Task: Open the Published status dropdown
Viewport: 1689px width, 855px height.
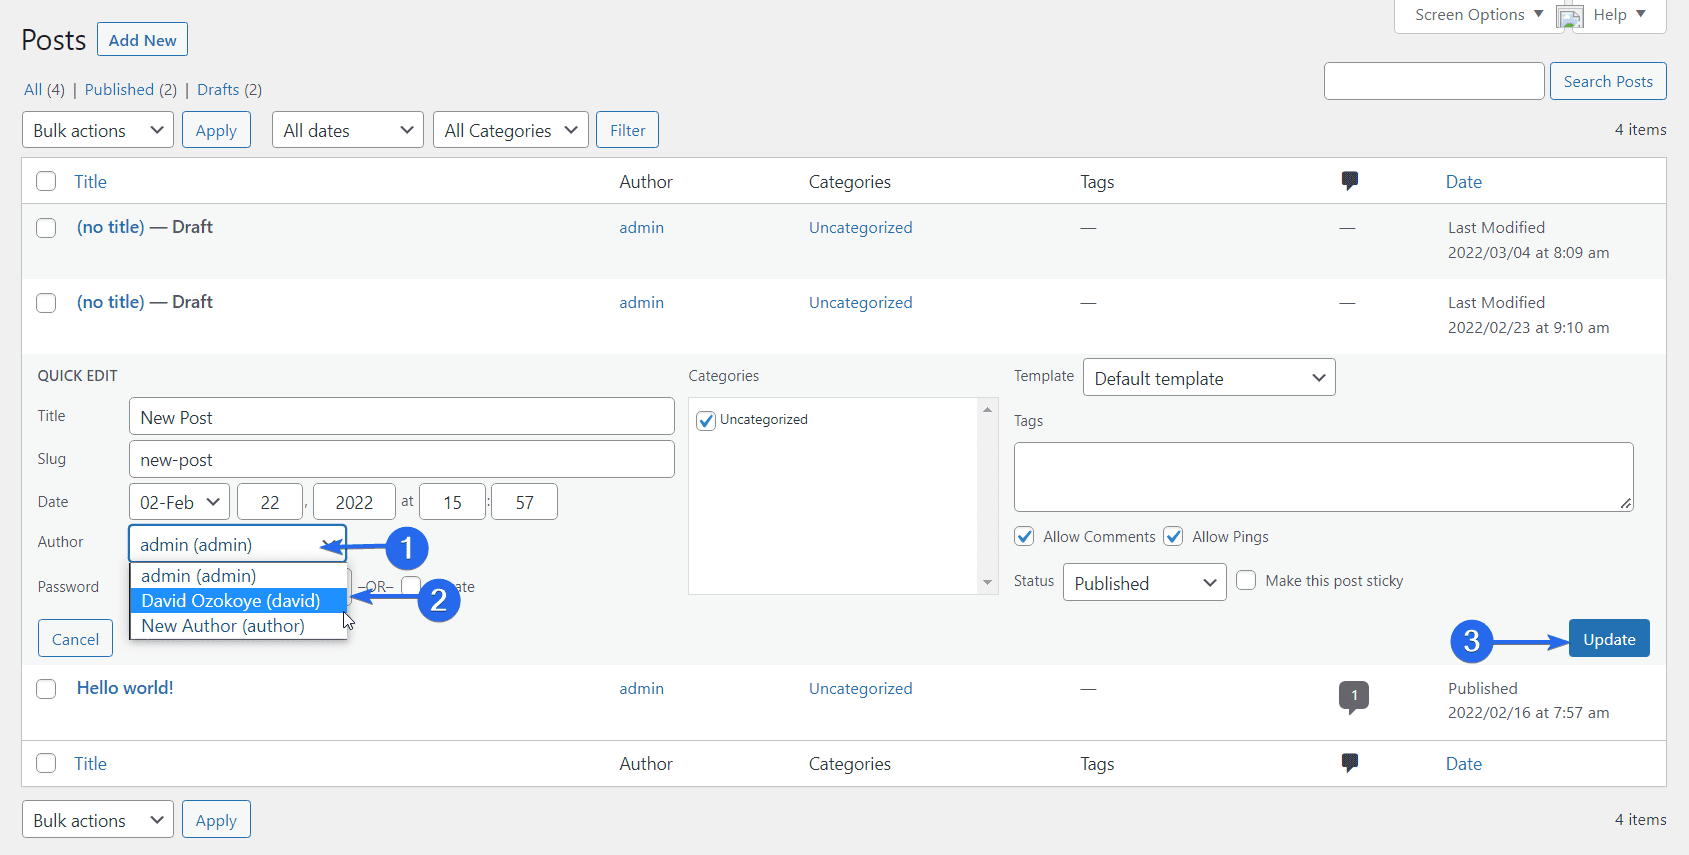Action: [x=1145, y=583]
